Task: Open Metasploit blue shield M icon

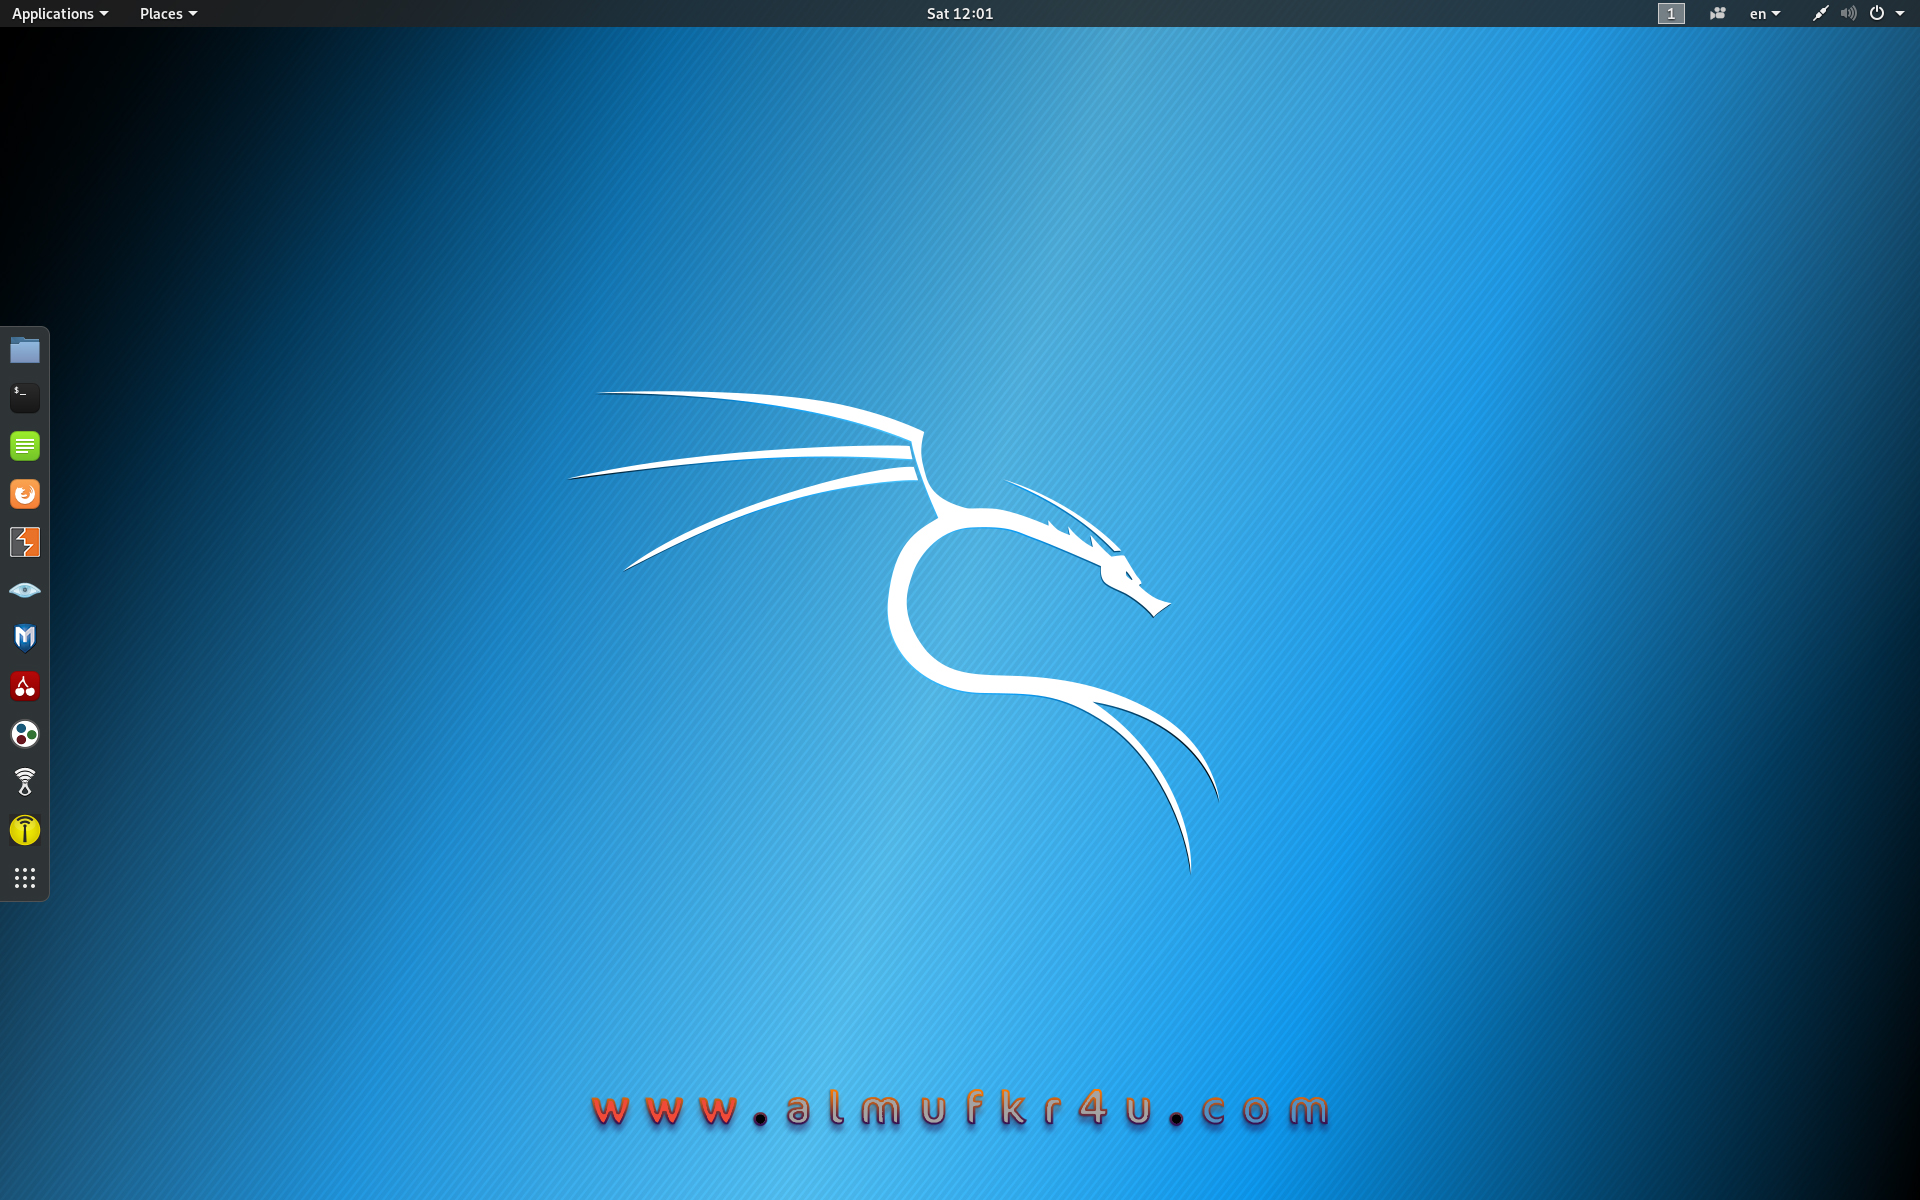Action: (x=25, y=638)
